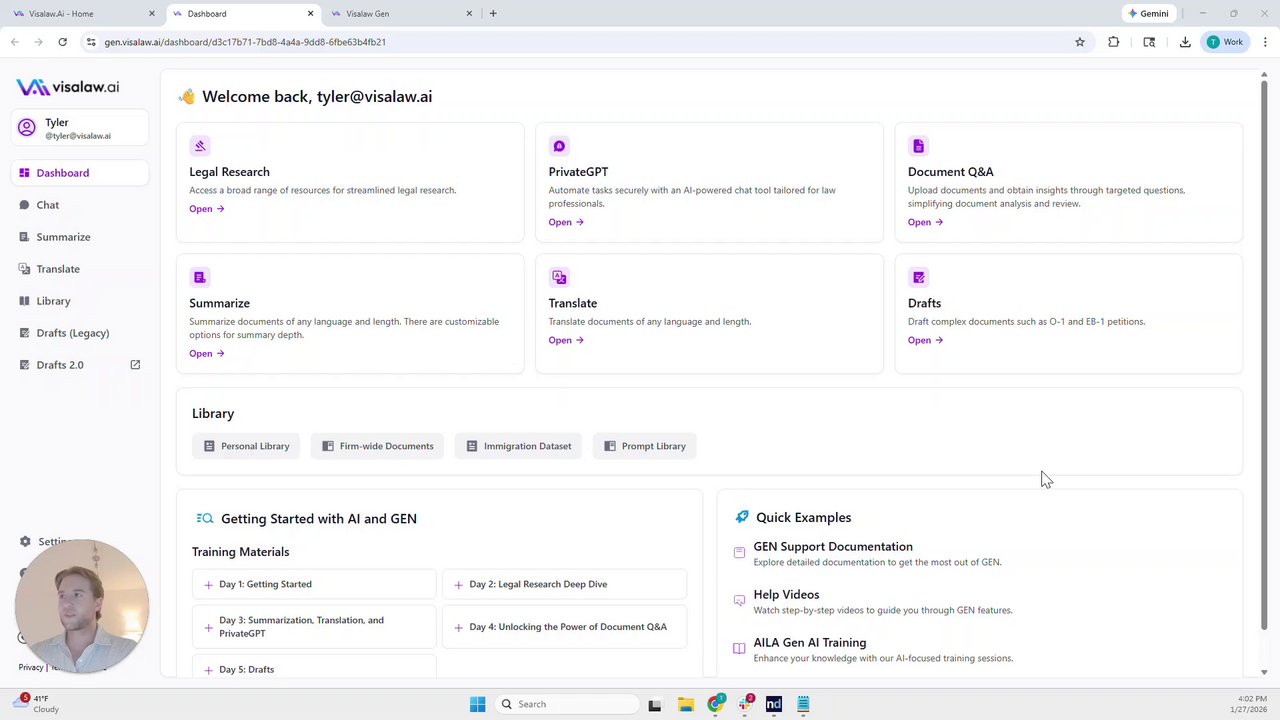
Task: Click Open link under PrivateGPT
Action: coord(566,222)
